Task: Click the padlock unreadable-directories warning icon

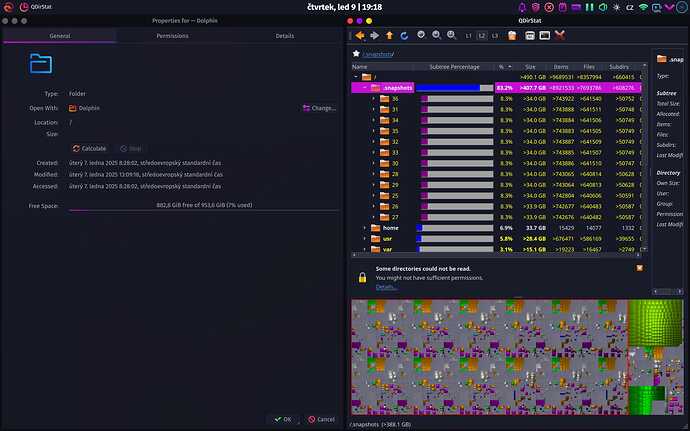Action: click(362, 277)
